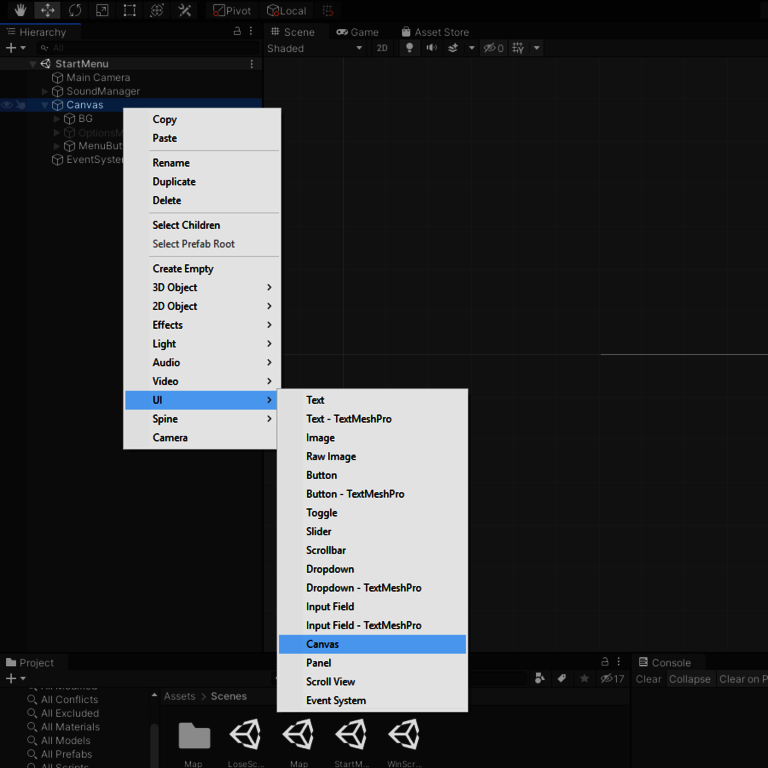
Task: Choose Rename in context menu
Action: click(x=202, y=163)
